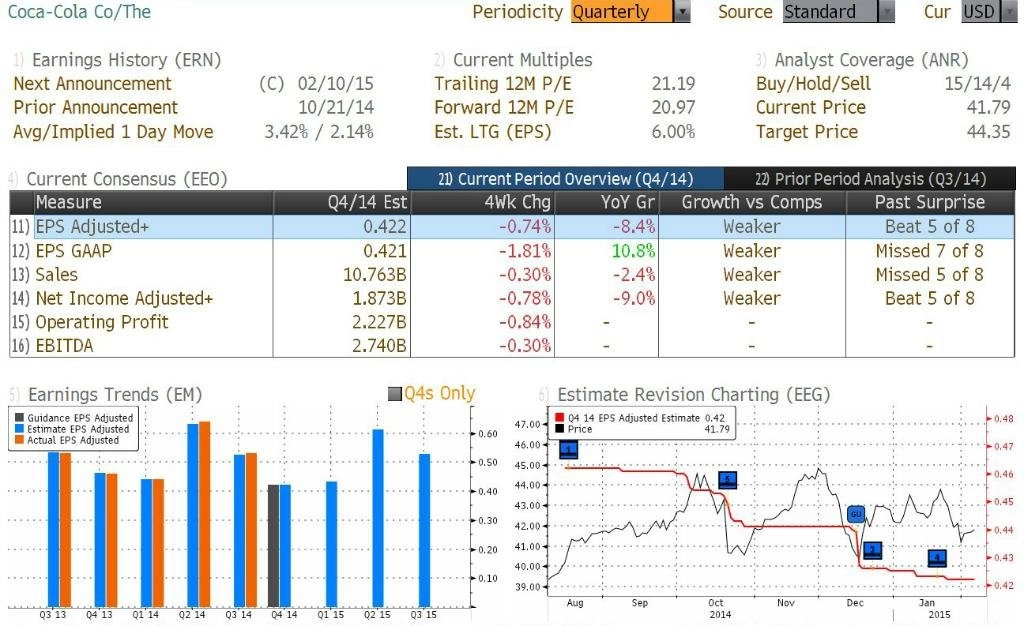This screenshot has width=1024, height=626.
Task: Click the Prior Announcement date 10/21/14
Action: tap(336, 107)
